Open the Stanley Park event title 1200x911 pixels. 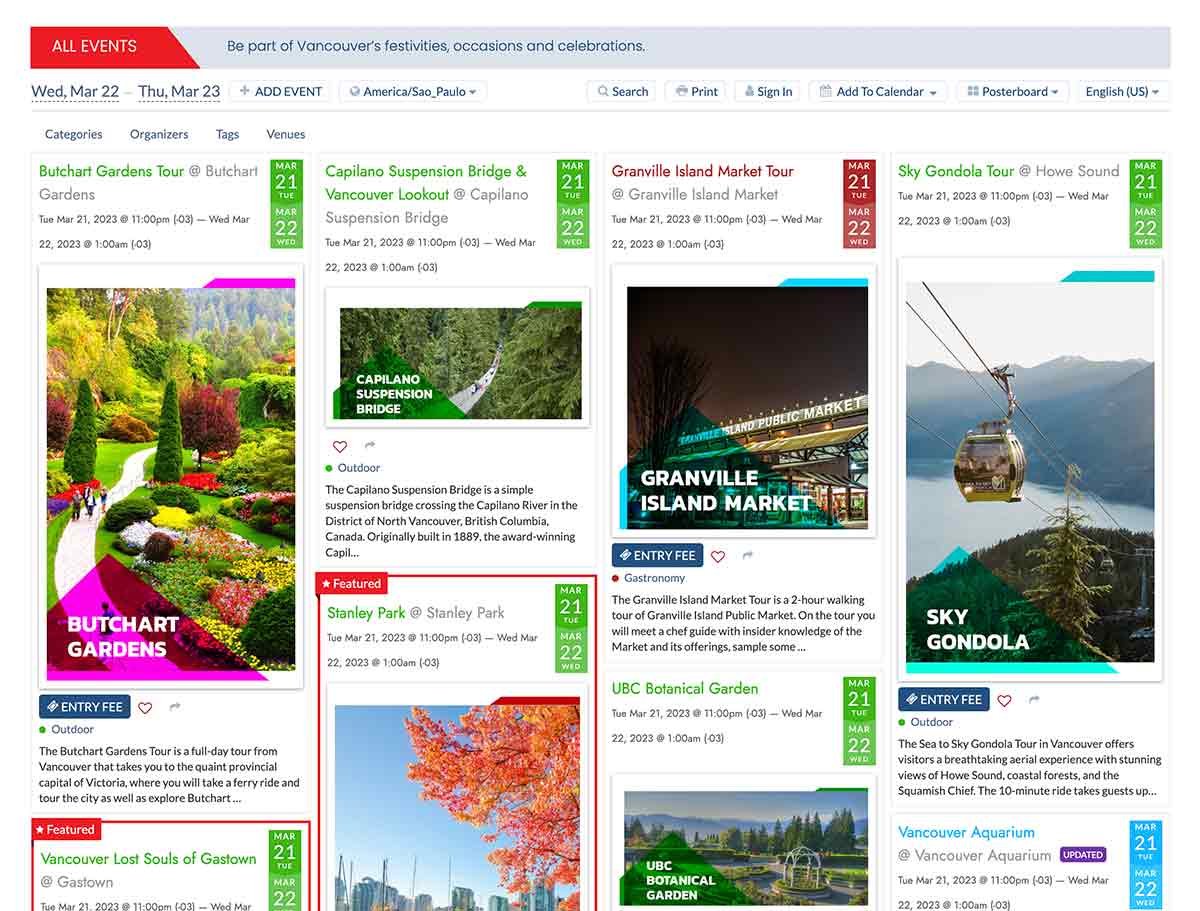365,612
